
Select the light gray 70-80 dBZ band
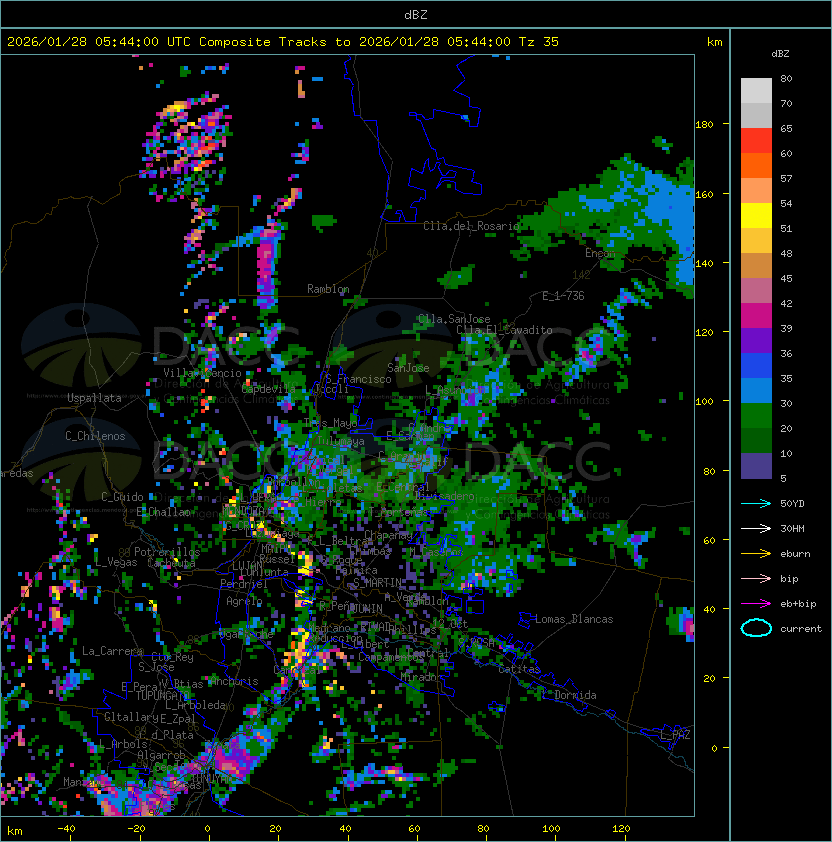coord(756,91)
